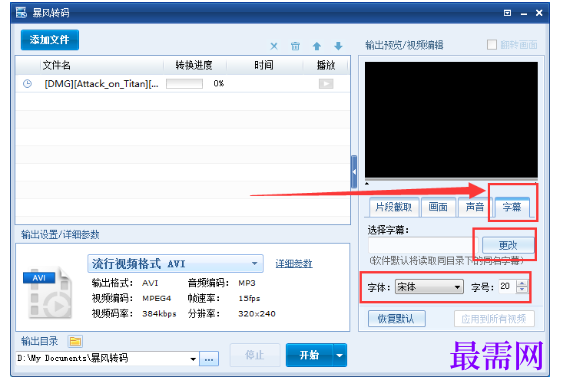
Task: Switch to the 画面 tab
Action: coord(438,207)
